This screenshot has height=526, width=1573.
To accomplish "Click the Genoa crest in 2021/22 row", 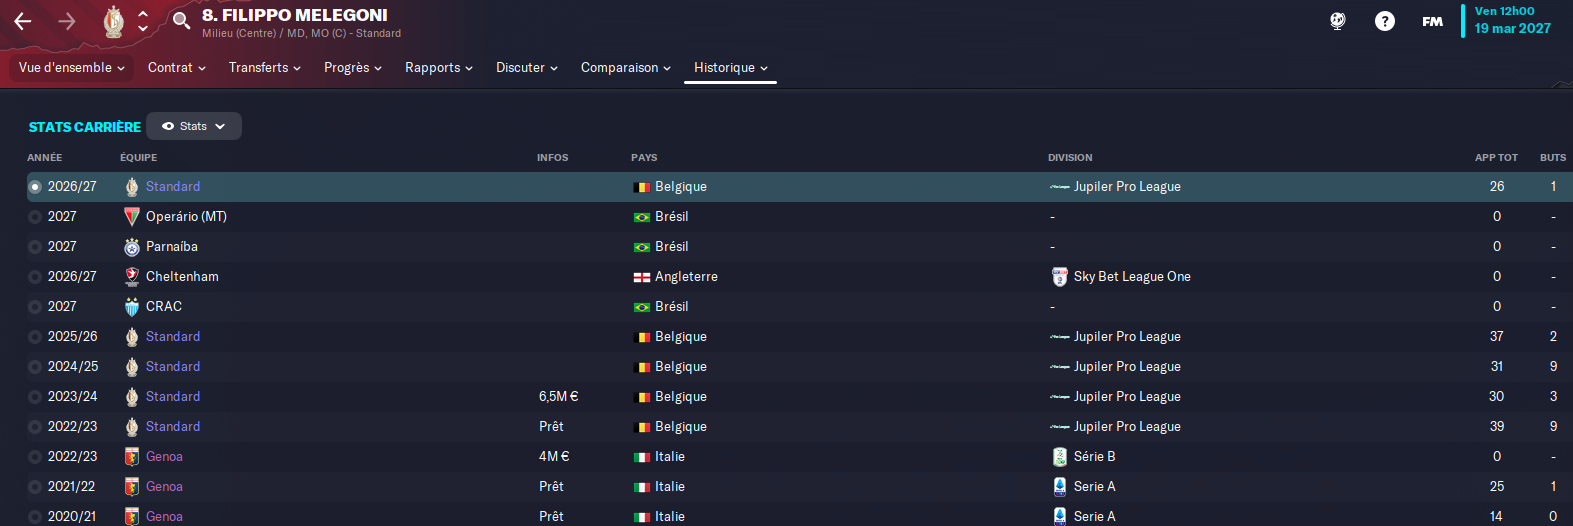I will click(x=131, y=487).
